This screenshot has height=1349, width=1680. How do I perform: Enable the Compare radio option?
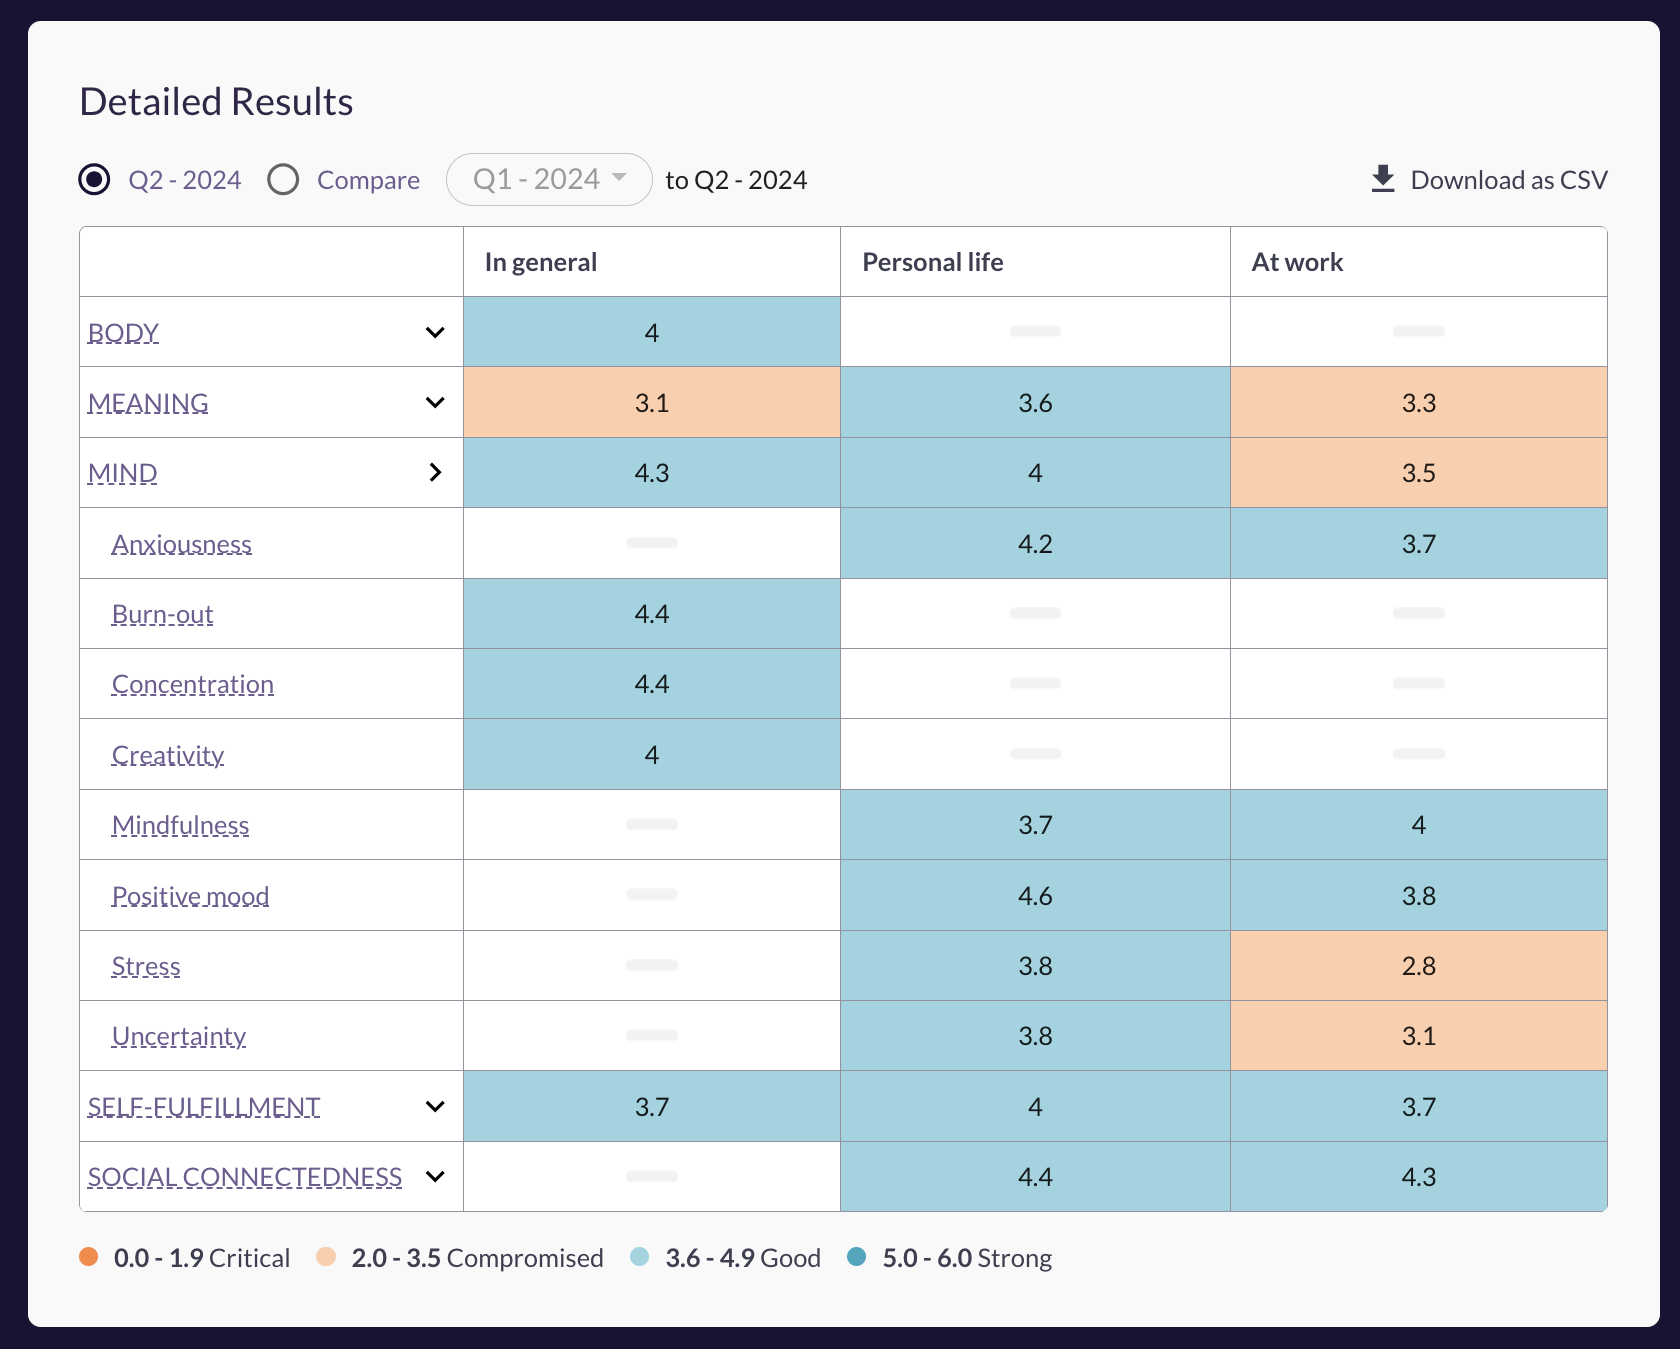[x=284, y=180]
